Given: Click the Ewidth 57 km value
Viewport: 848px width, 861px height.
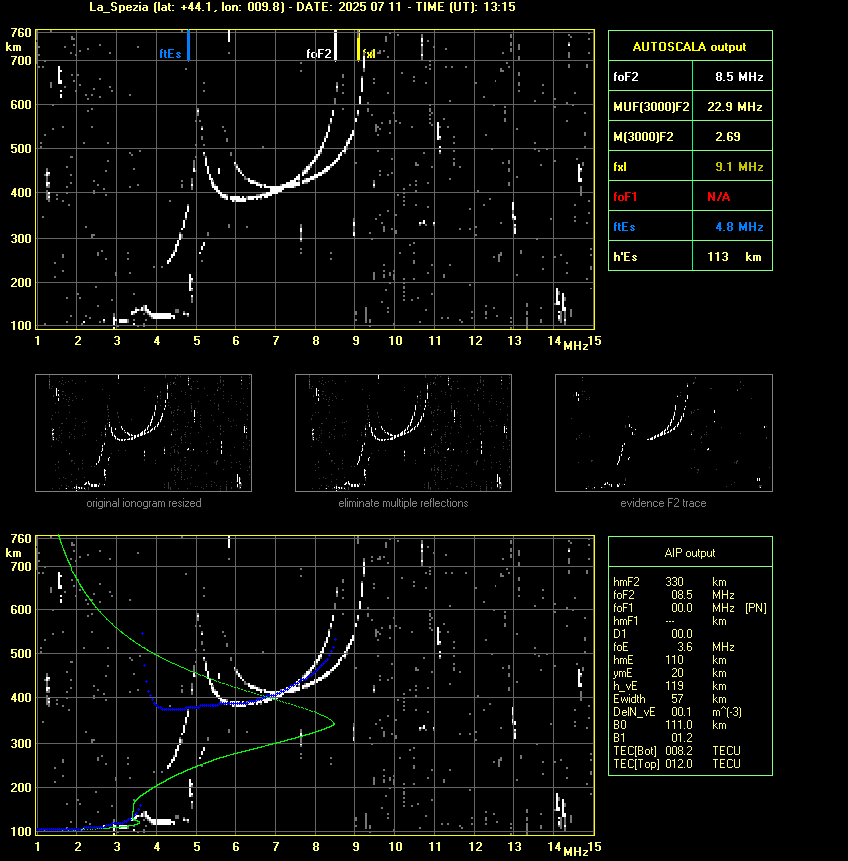Looking at the screenshot, I should [x=677, y=699].
